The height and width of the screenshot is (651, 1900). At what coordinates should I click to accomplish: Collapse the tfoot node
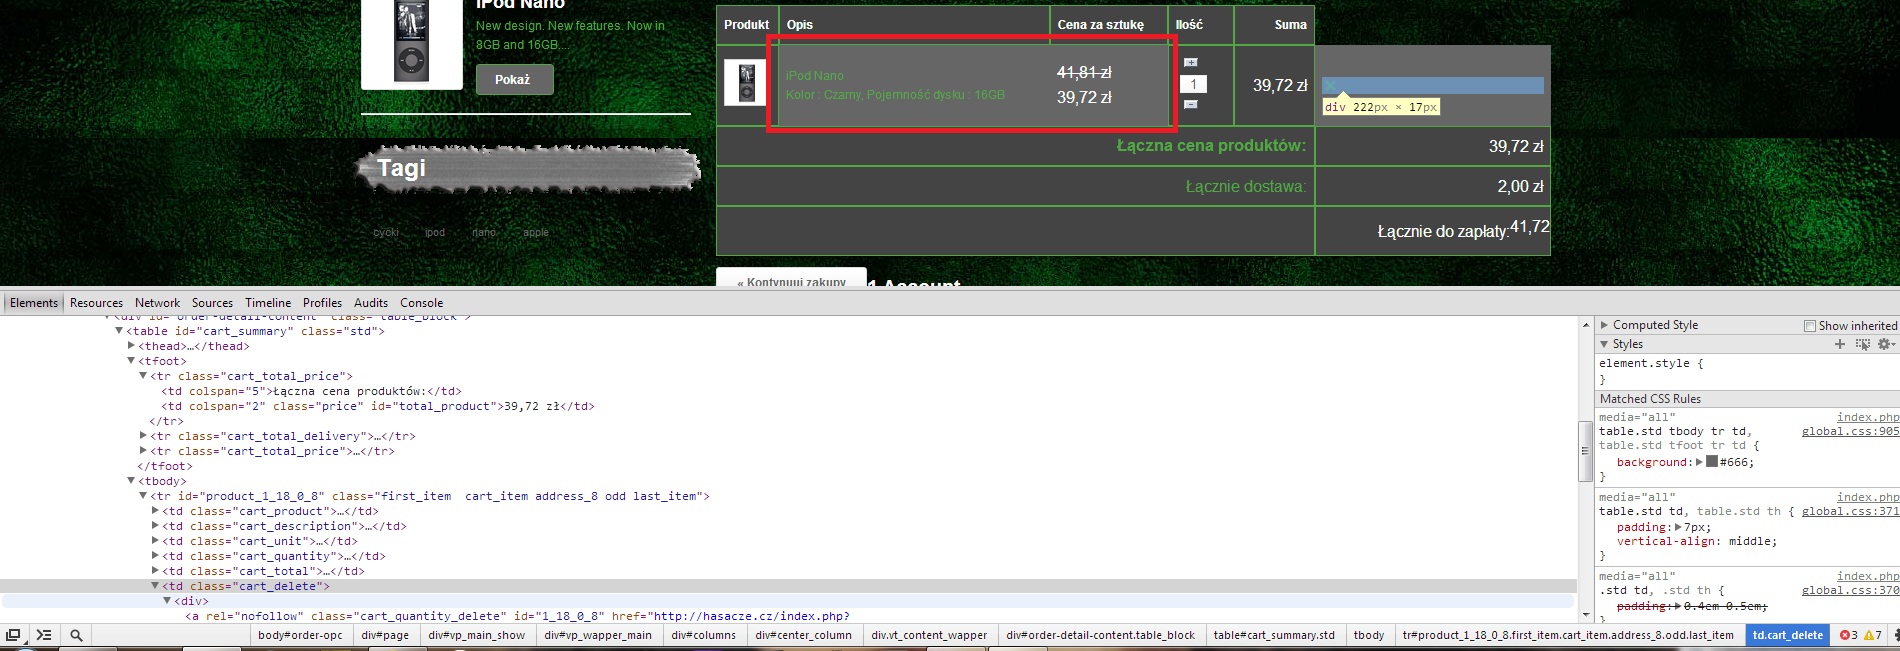[131, 361]
